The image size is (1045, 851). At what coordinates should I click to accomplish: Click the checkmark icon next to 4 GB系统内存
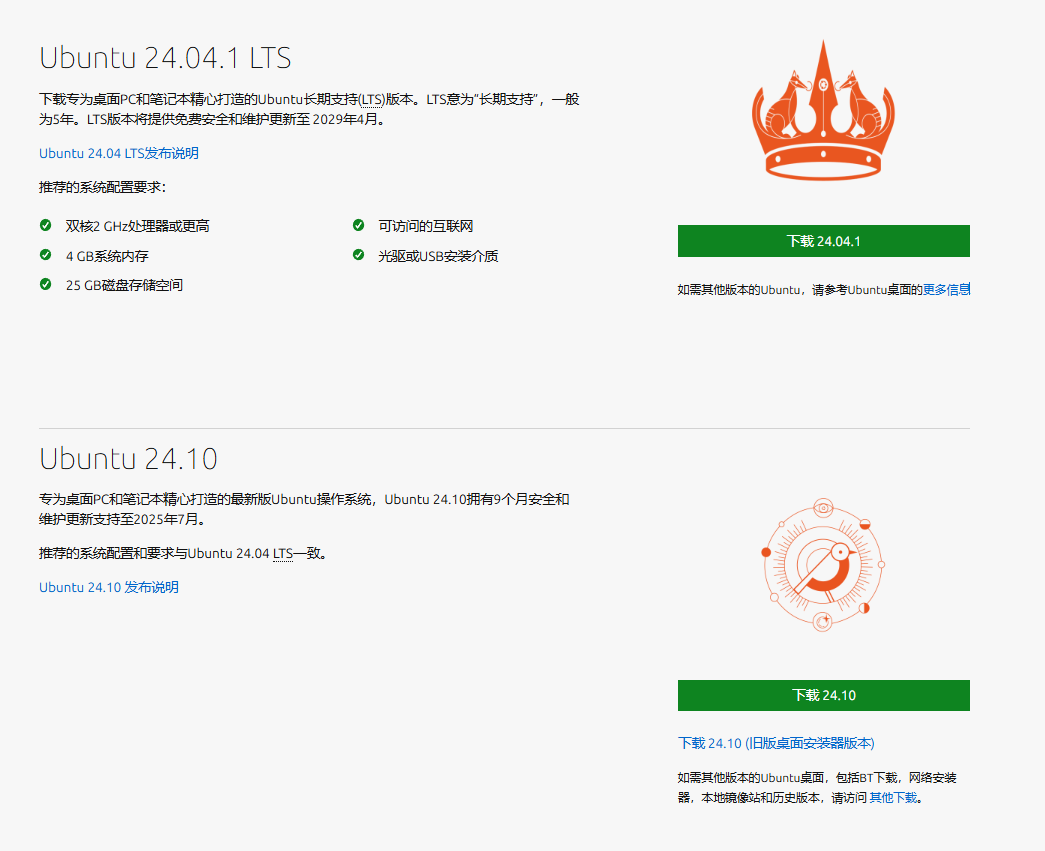[x=44, y=255]
